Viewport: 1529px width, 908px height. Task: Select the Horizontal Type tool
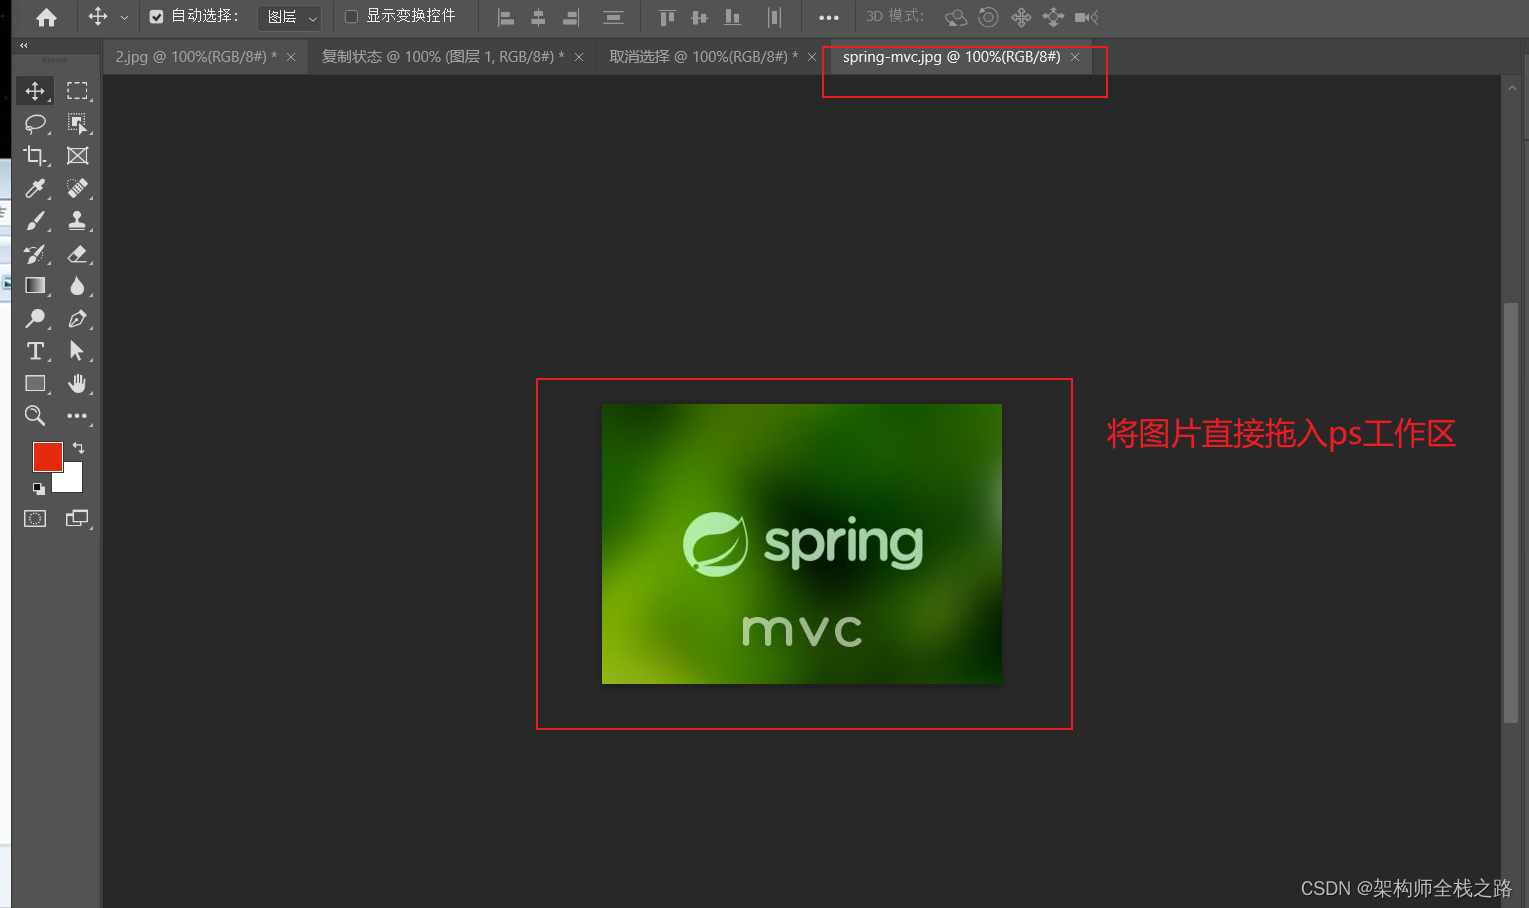point(35,351)
